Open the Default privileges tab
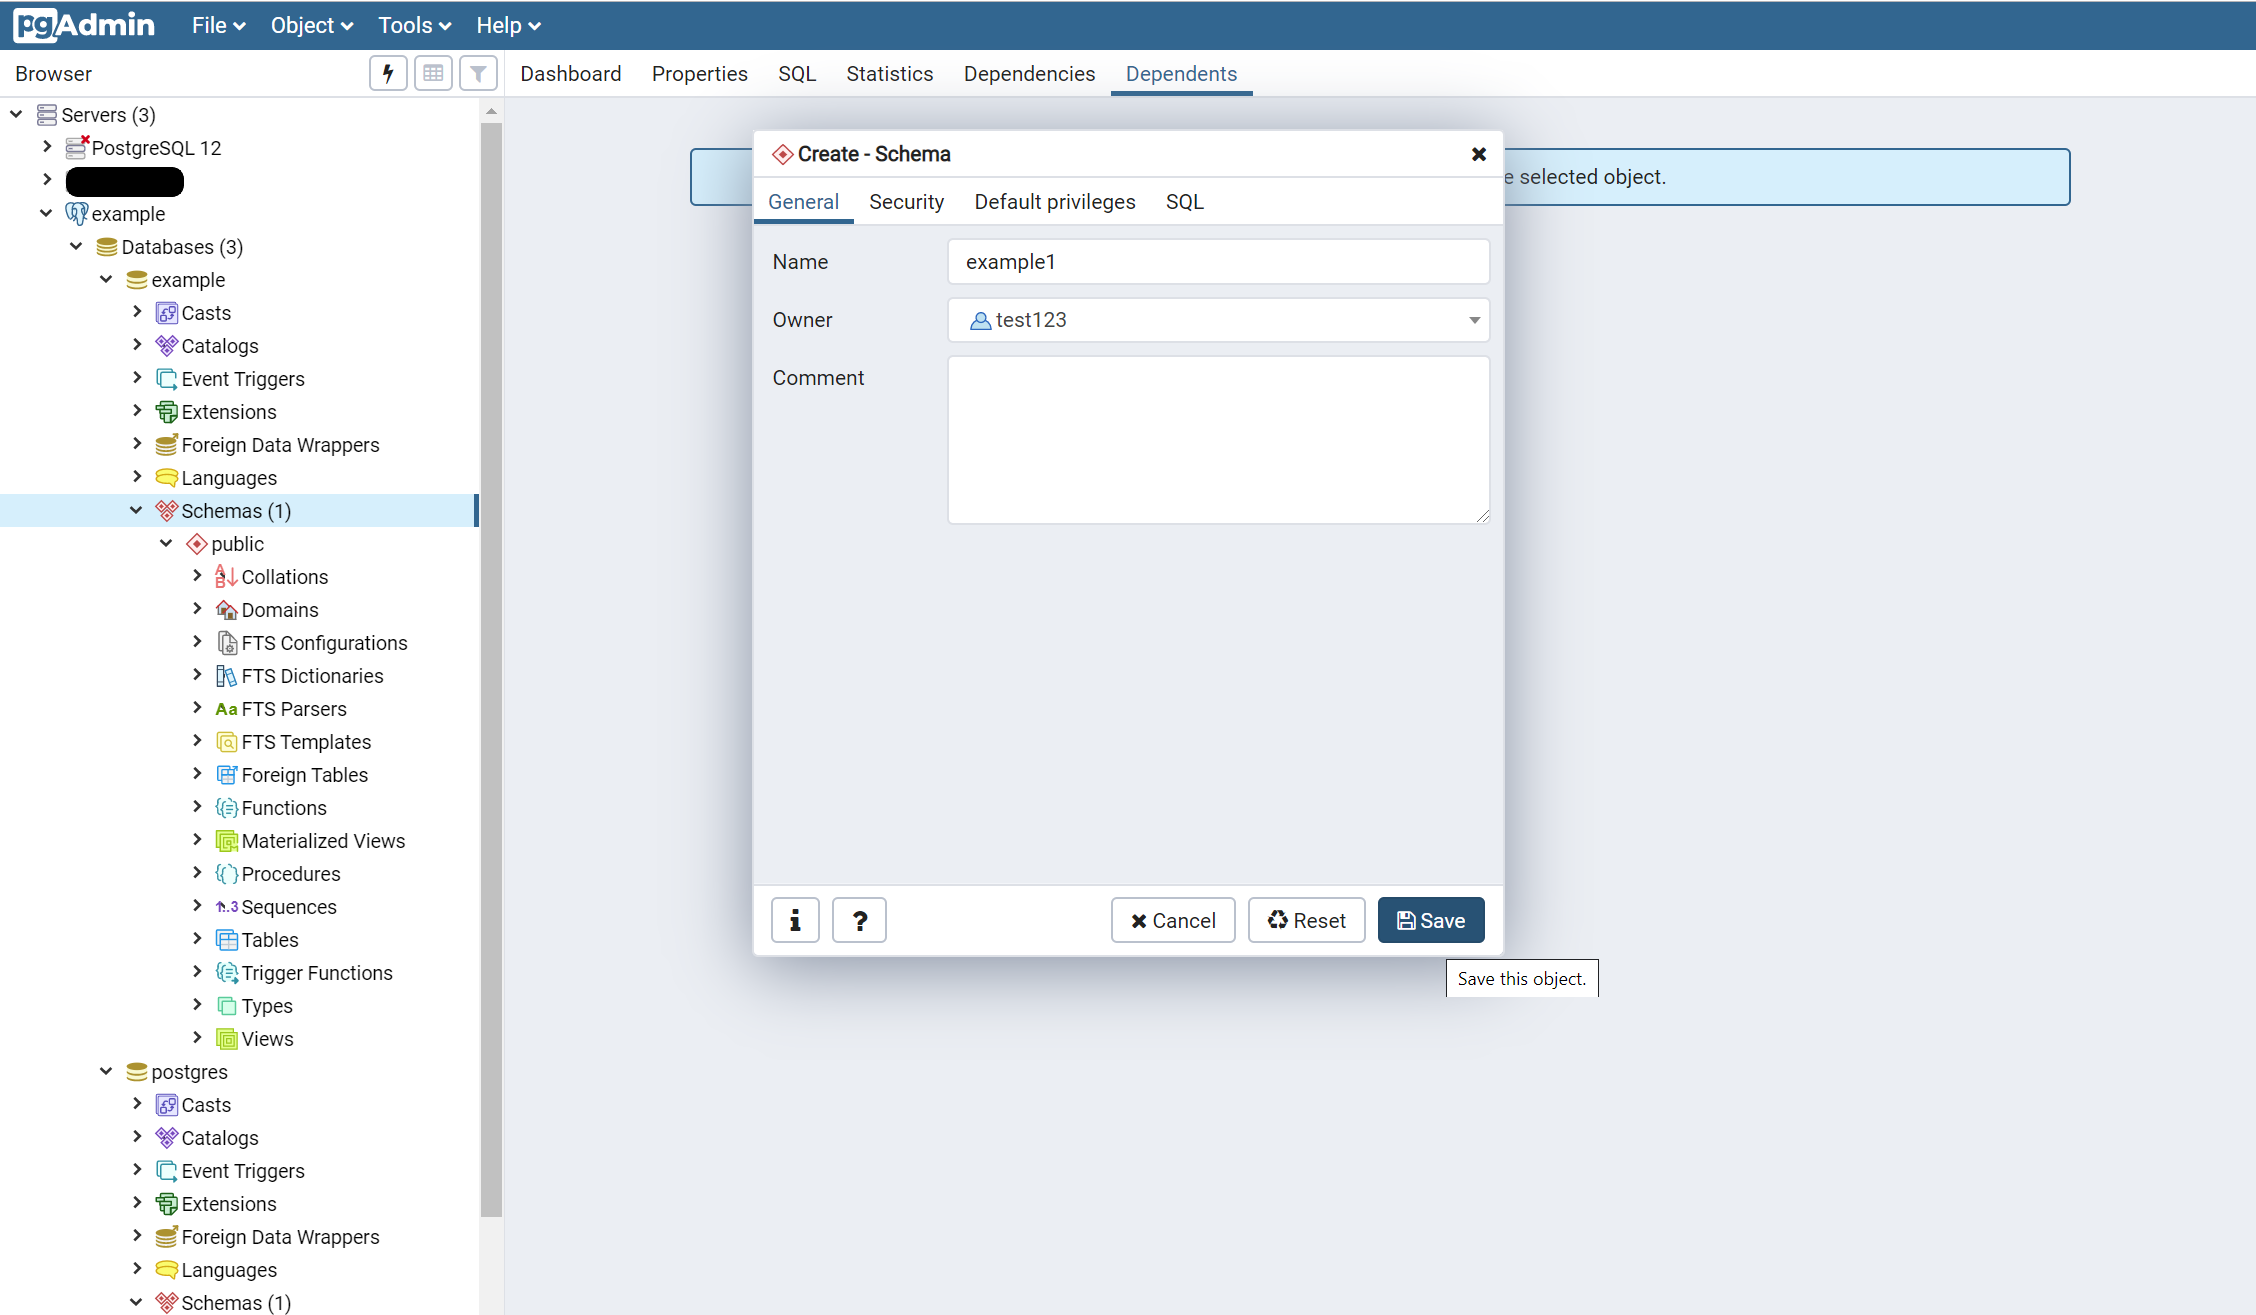This screenshot has width=2256, height=1315. 1054,202
